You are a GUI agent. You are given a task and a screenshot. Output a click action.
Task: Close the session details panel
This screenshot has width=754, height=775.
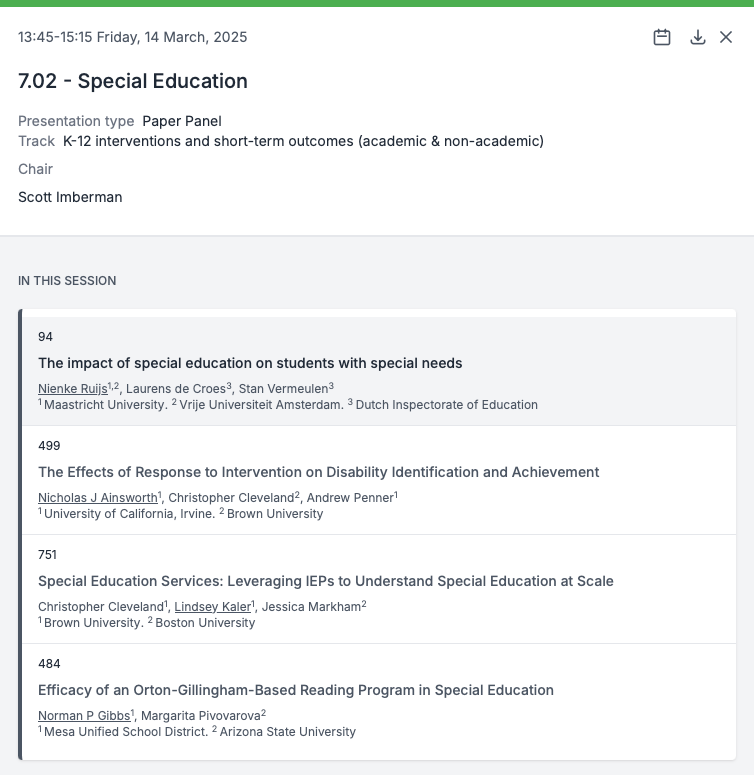pos(727,37)
